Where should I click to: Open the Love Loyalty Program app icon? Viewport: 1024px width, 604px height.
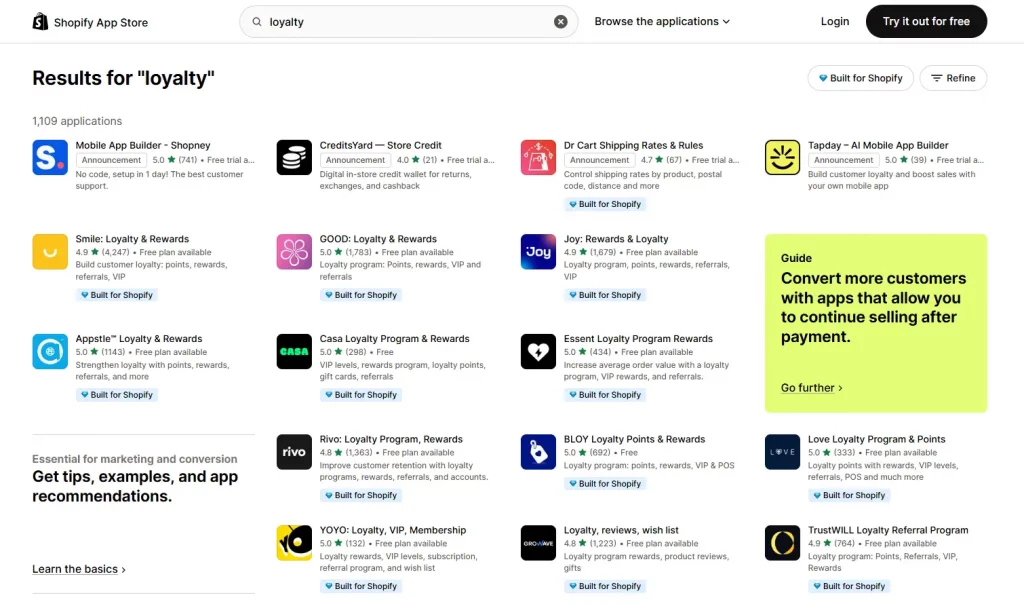tap(782, 452)
